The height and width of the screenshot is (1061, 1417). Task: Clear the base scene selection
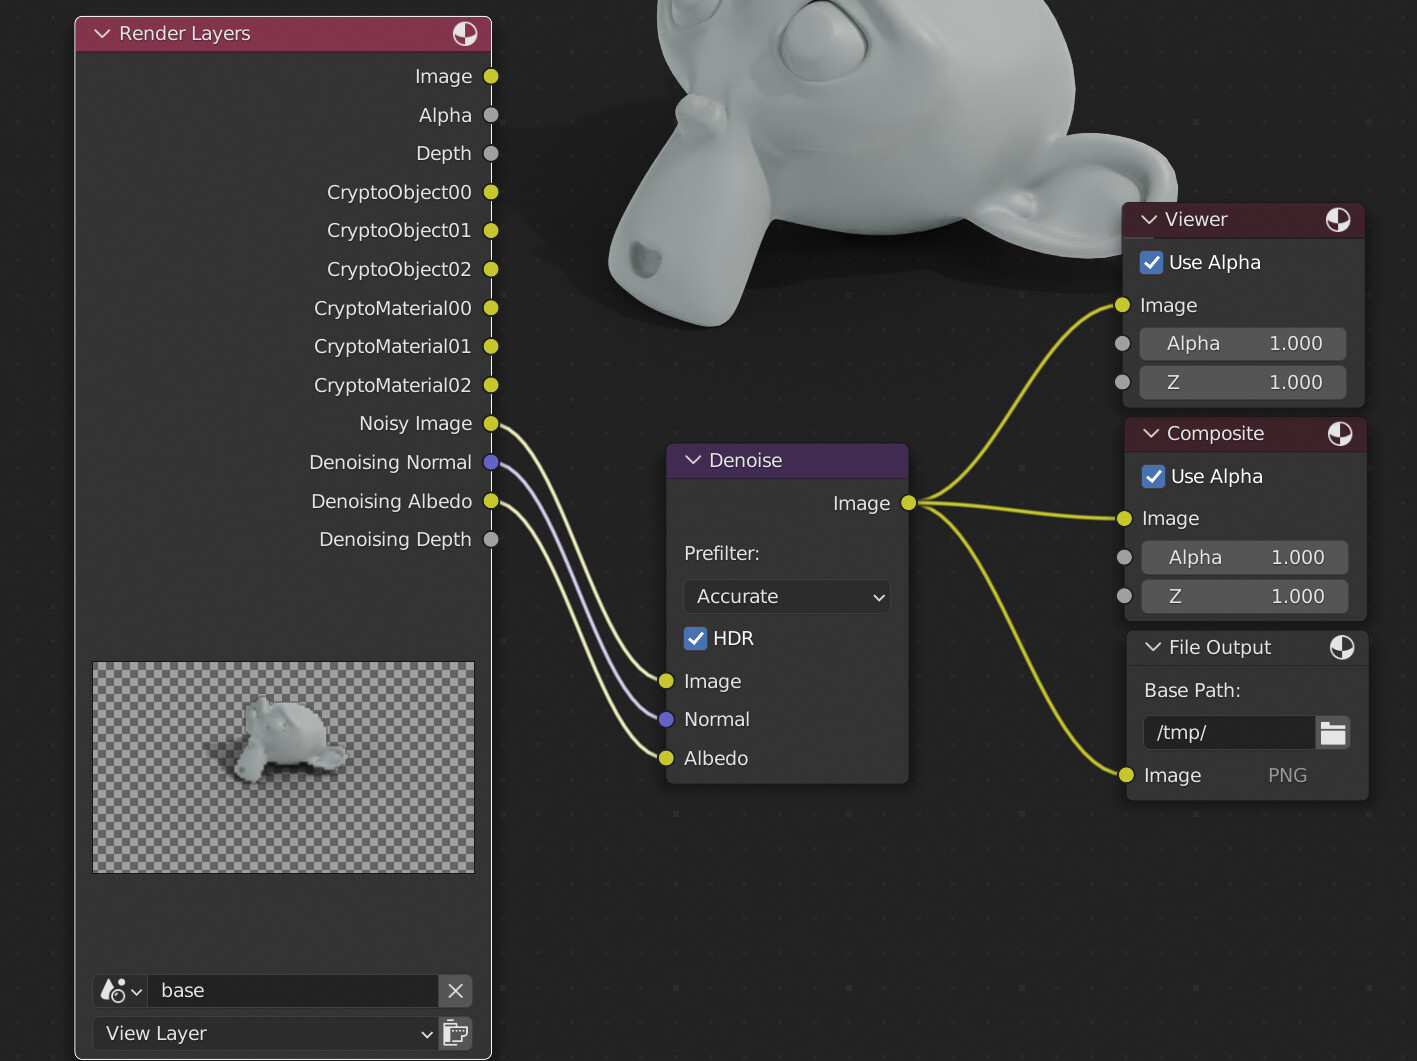tap(456, 991)
